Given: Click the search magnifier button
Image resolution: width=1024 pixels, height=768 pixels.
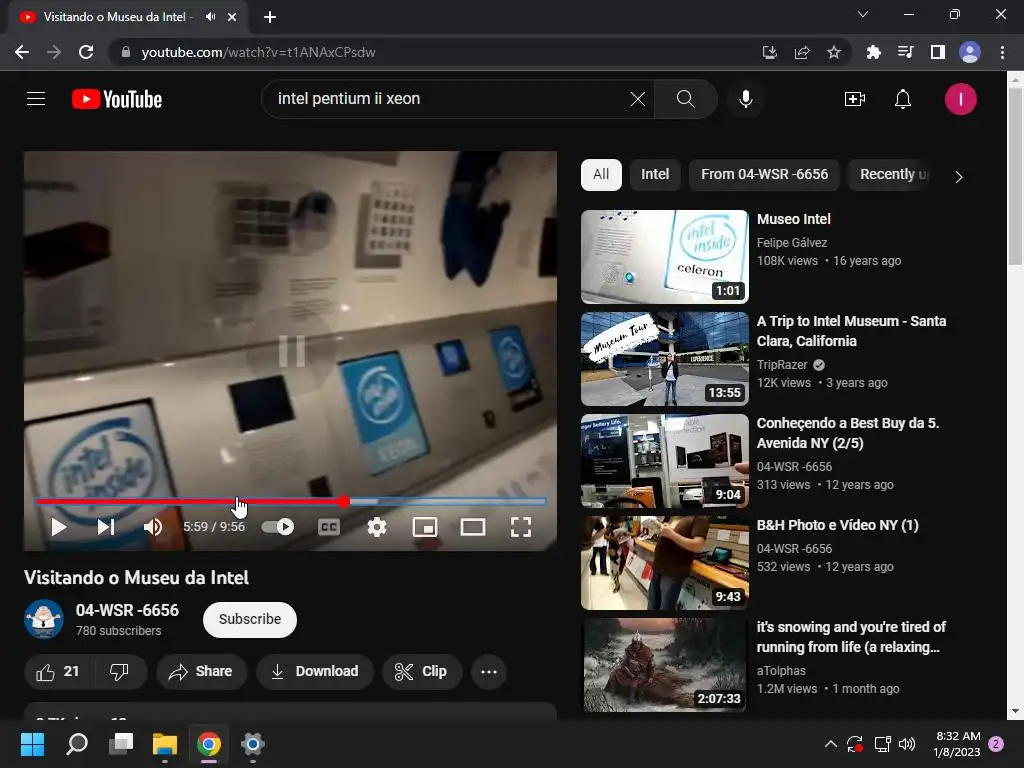Looking at the screenshot, I should pos(685,99).
